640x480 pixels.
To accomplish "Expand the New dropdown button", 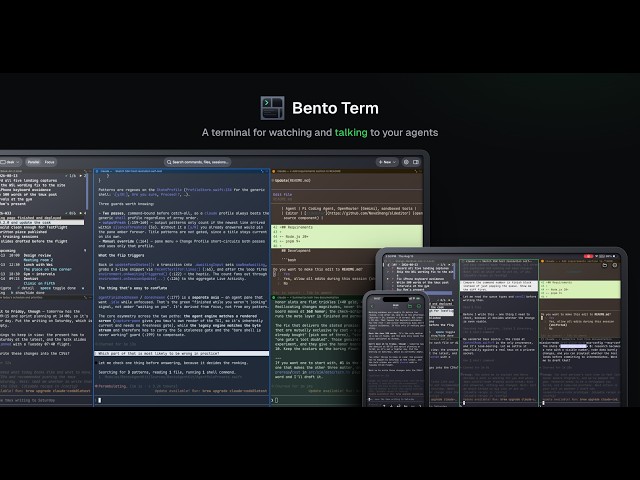I will click(387, 162).
